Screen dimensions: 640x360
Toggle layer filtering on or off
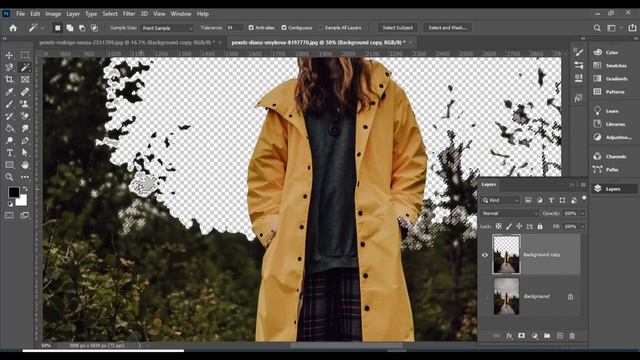click(x=584, y=198)
